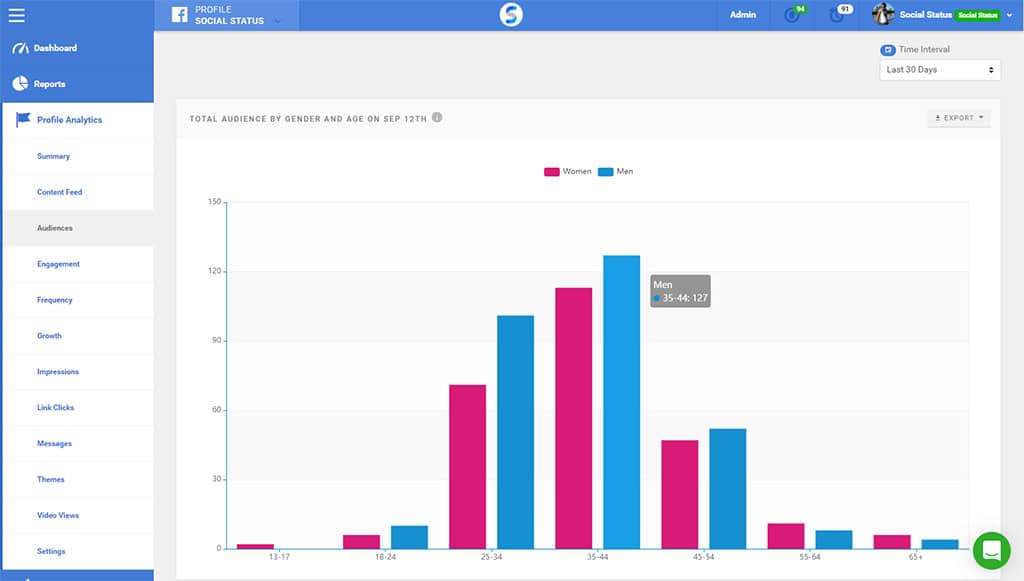Open the notification icon with badge 94
The height and width of the screenshot is (581, 1024).
[x=794, y=14]
